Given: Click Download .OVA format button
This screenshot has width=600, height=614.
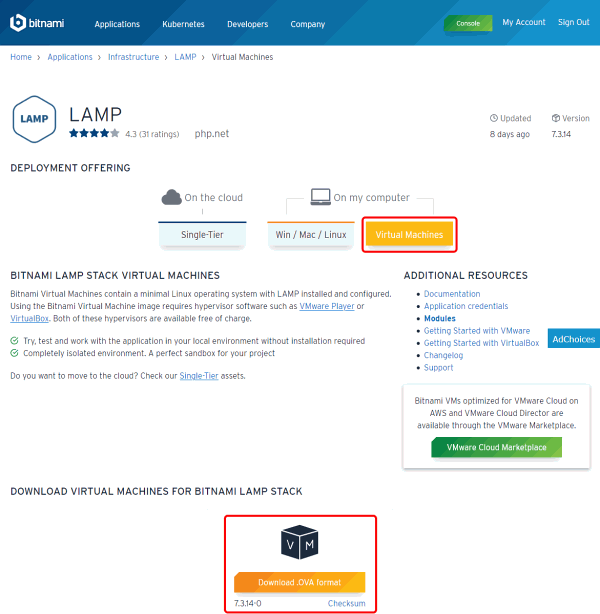Looking at the screenshot, I should (x=300, y=582).
